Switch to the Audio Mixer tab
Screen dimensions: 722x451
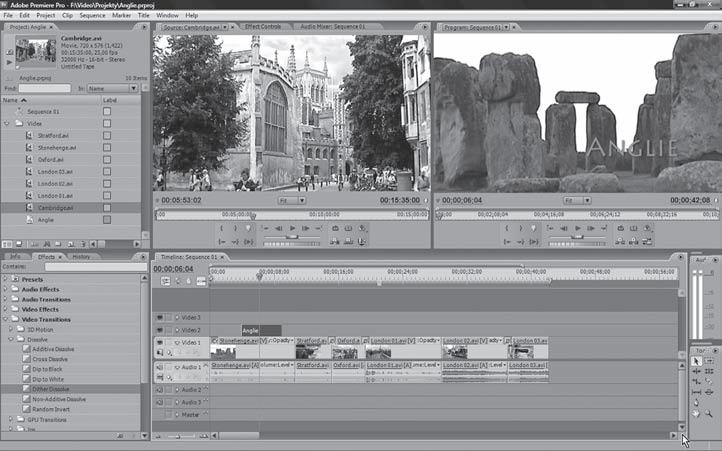(333, 27)
